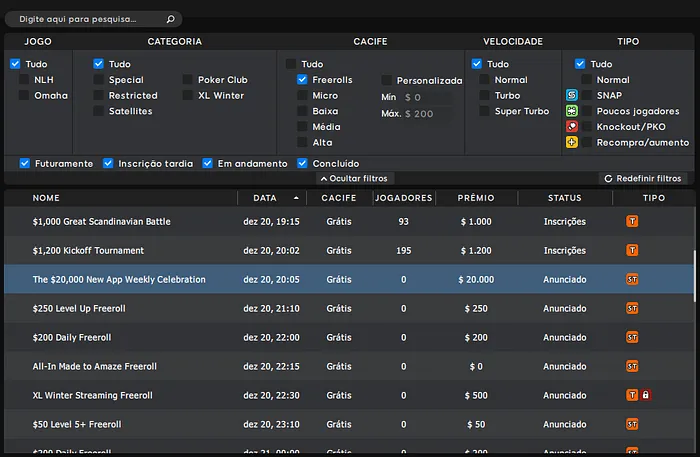Image resolution: width=700 pixels, height=457 pixels.
Task: Check the Turbo speed checkbox
Action: [x=484, y=95]
